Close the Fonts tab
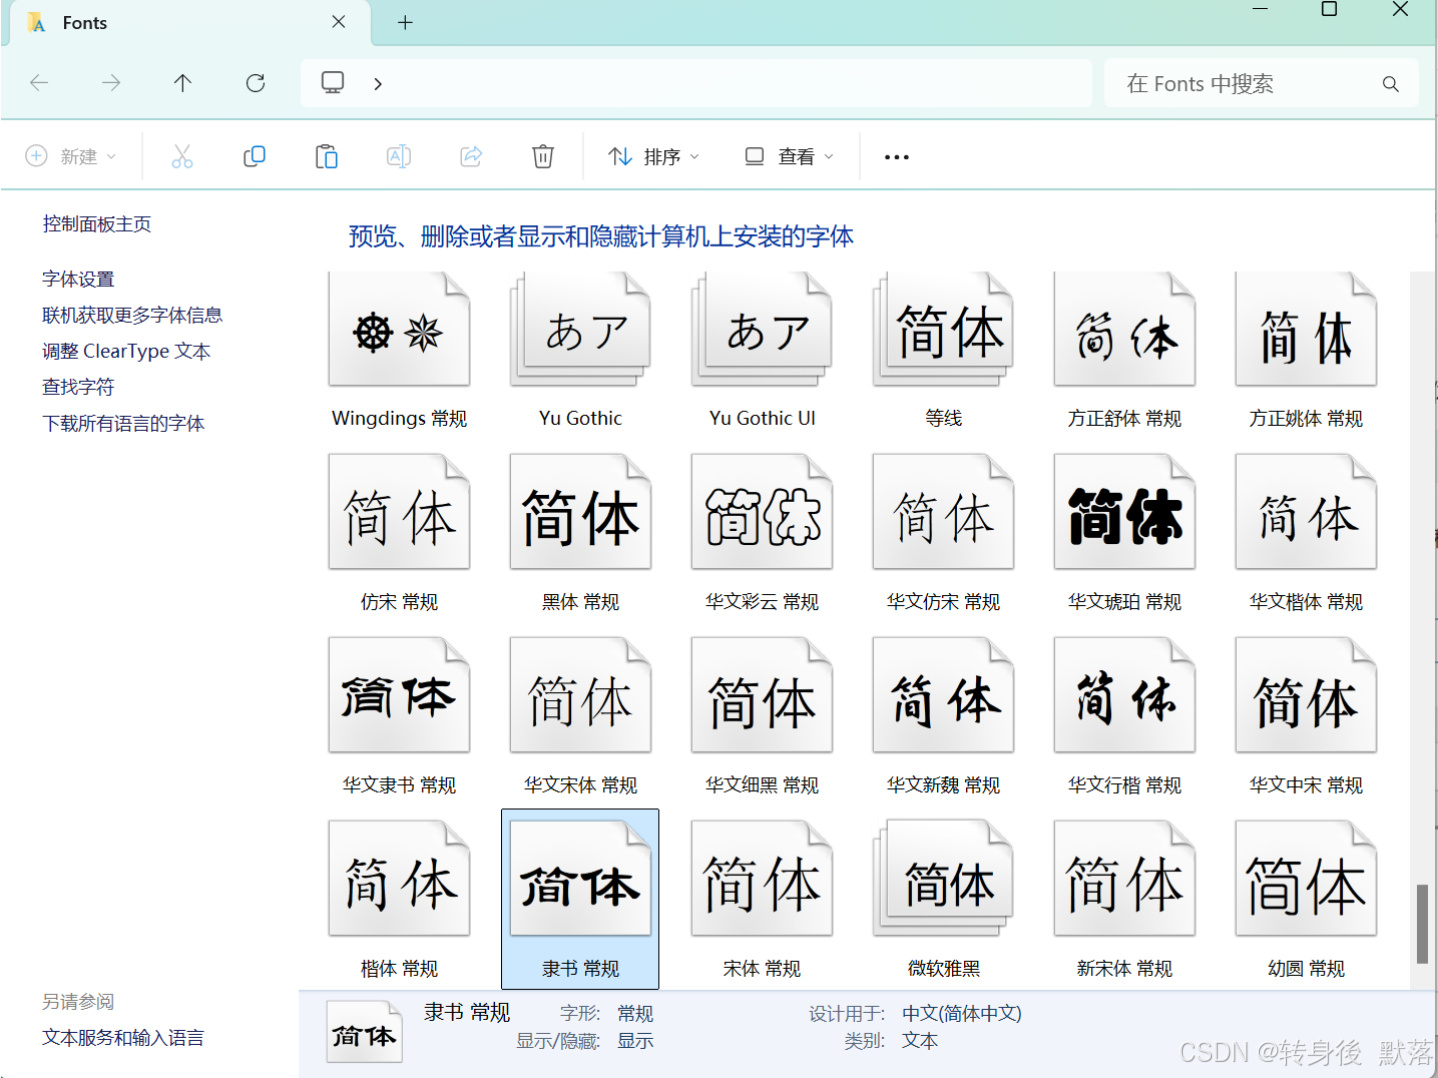 click(339, 22)
